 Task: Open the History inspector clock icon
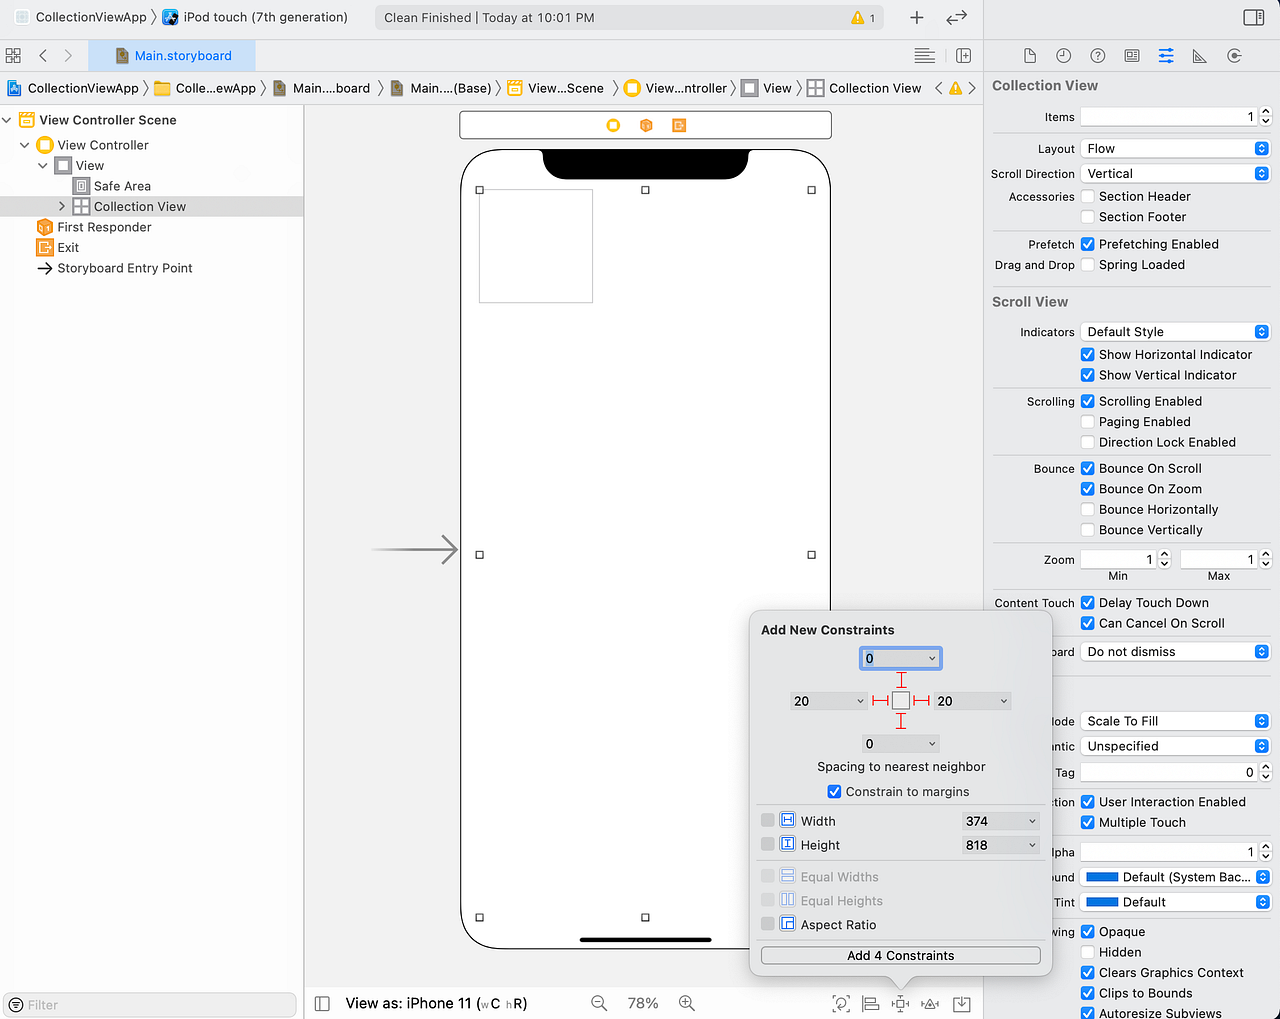click(1063, 56)
